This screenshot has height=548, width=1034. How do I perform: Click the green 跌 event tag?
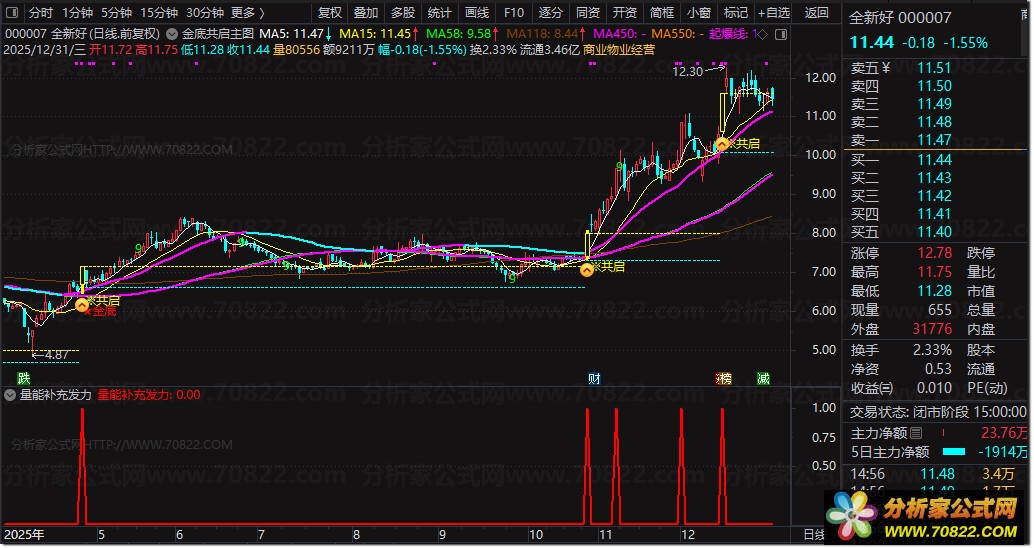(x=24, y=379)
